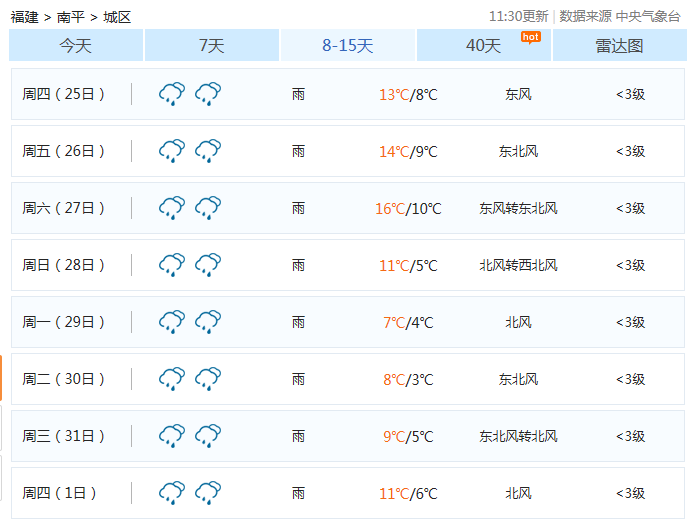Image resolution: width=695 pixels, height=530 pixels.
Task: Click second rain icon for 周日 28日
Action: [208, 265]
